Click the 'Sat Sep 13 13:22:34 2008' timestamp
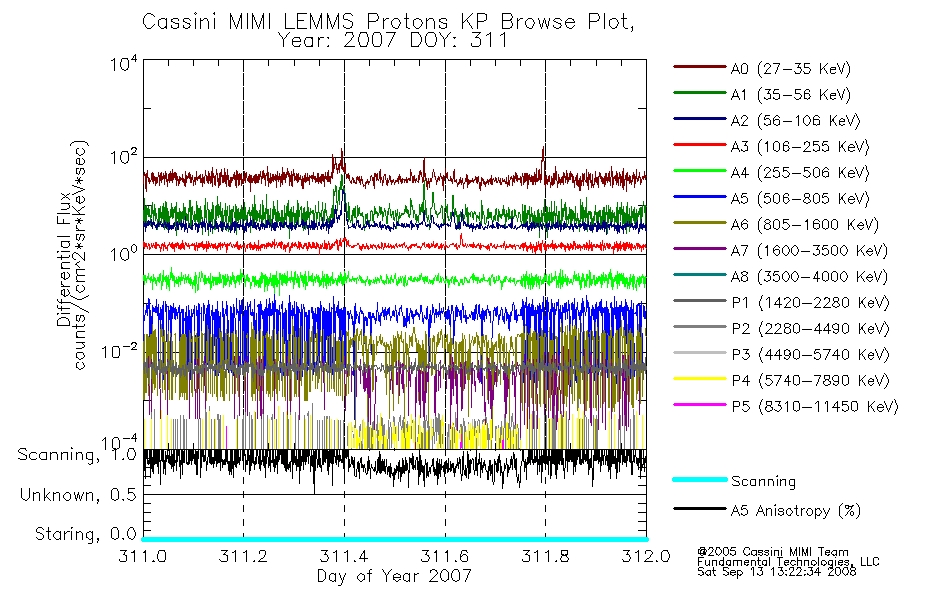The width and height of the screenshot is (950, 600). [x=777, y=572]
